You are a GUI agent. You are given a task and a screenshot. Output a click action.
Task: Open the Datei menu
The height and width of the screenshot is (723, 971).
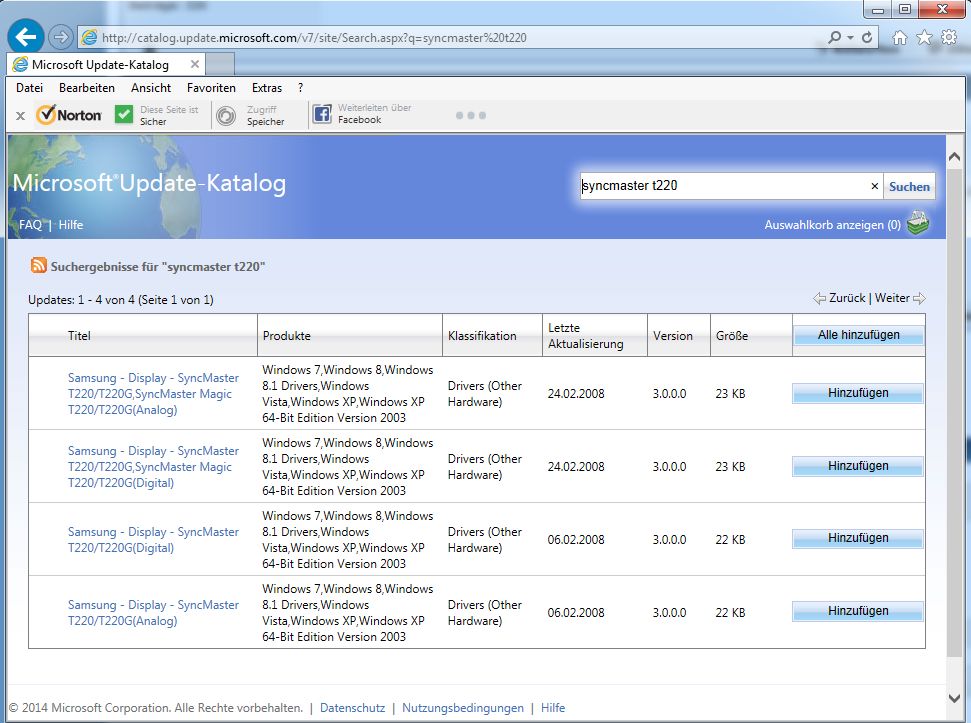[x=29, y=88]
